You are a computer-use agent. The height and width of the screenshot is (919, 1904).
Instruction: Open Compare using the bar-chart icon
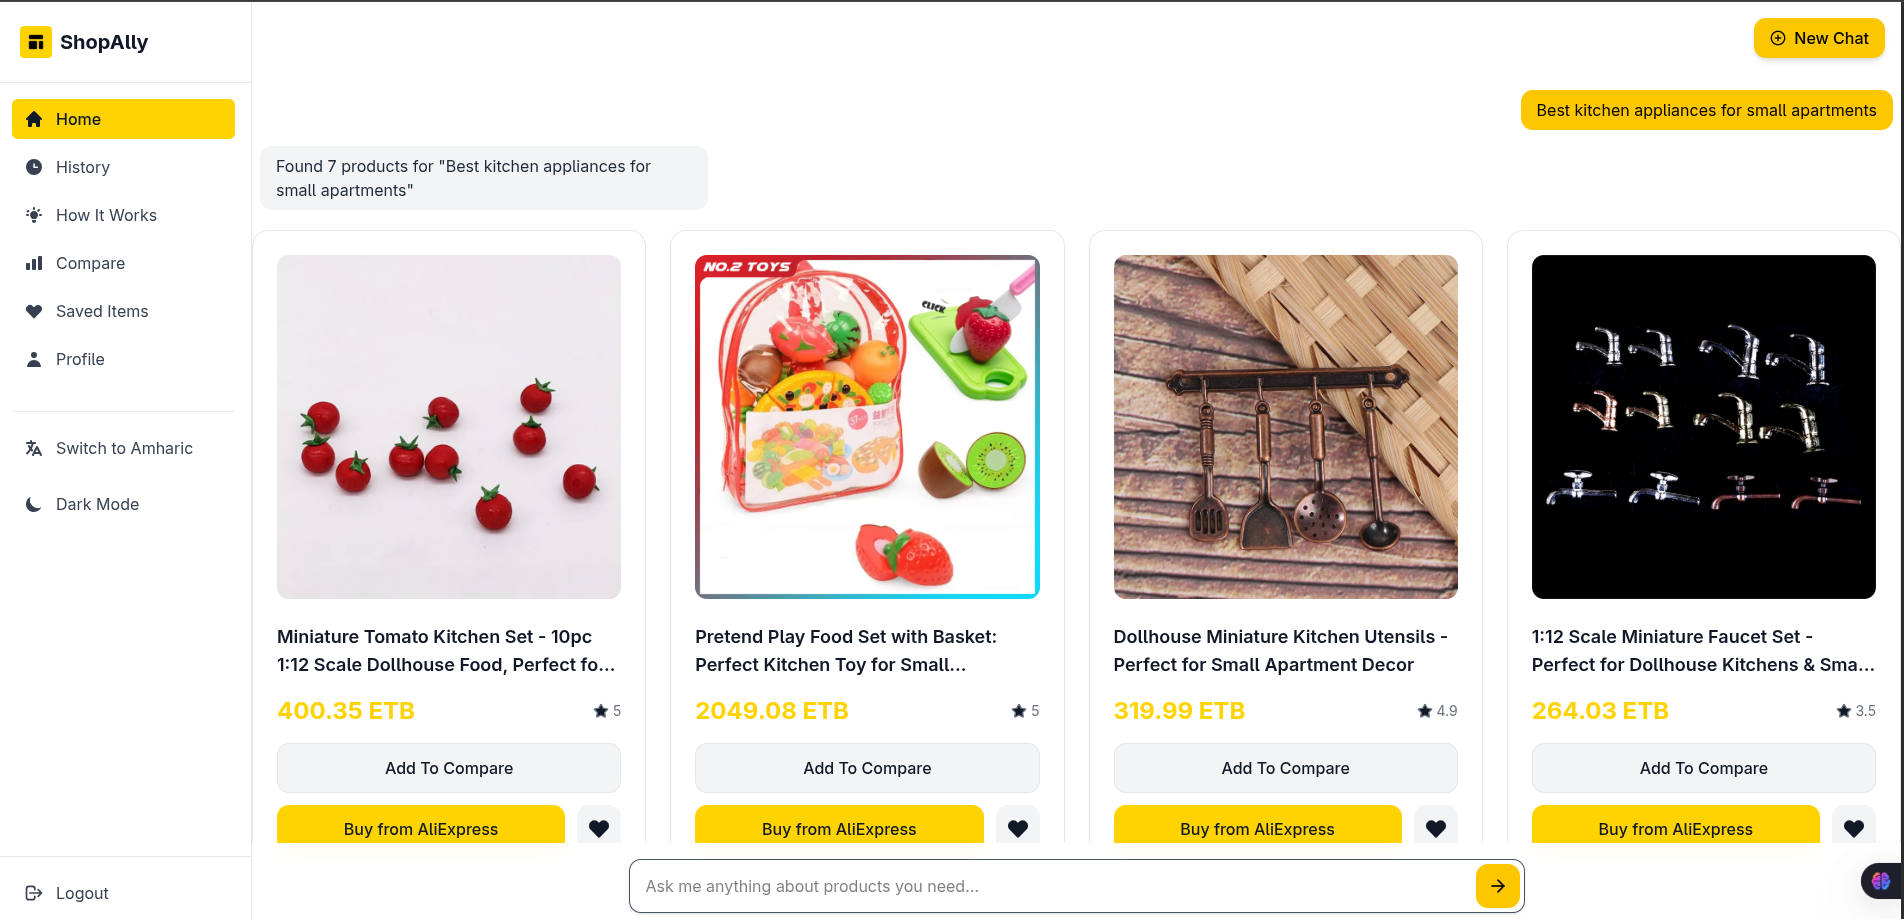[x=33, y=263]
